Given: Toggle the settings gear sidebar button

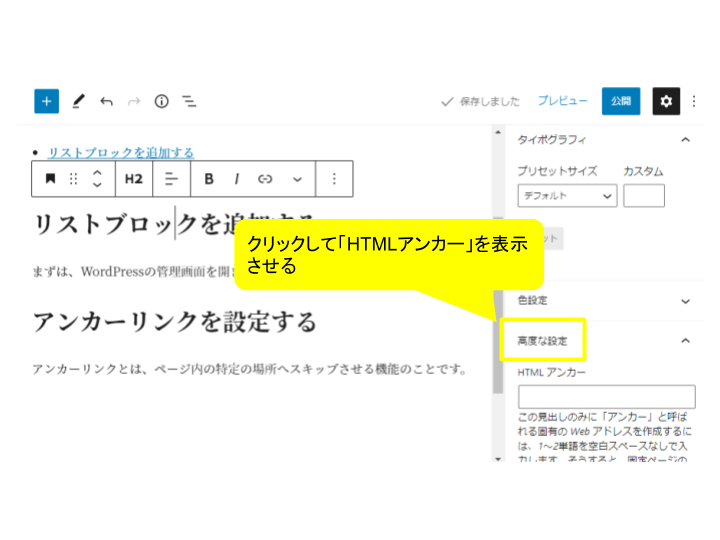Looking at the screenshot, I should click(x=666, y=101).
